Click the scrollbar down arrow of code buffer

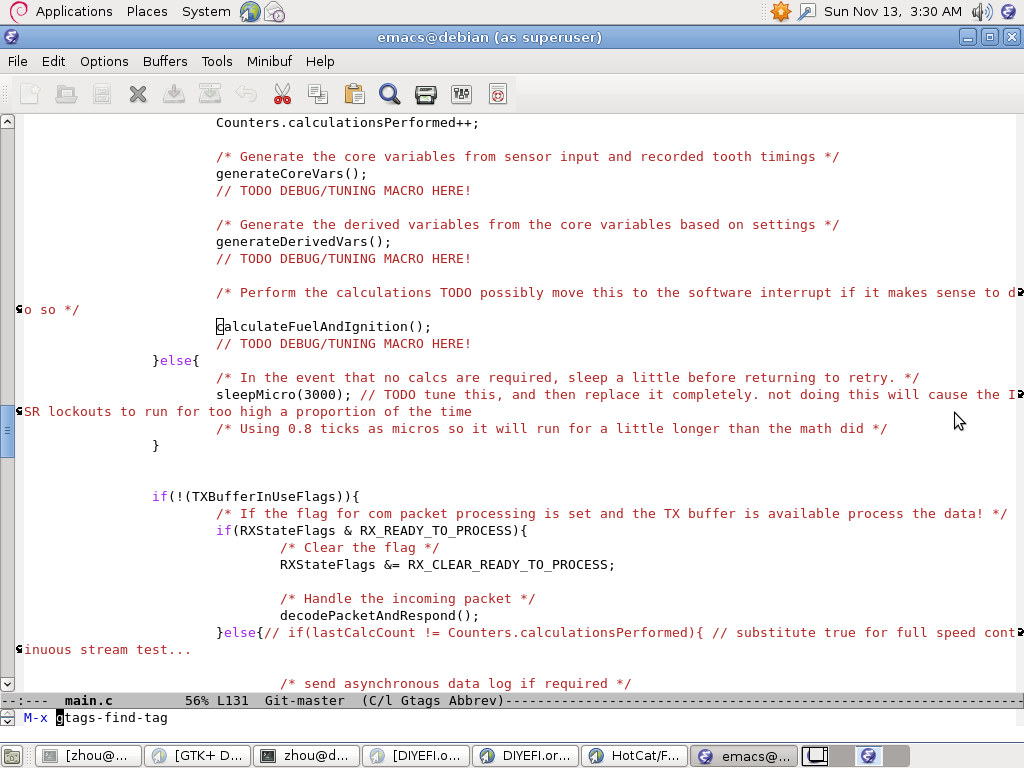8,684
